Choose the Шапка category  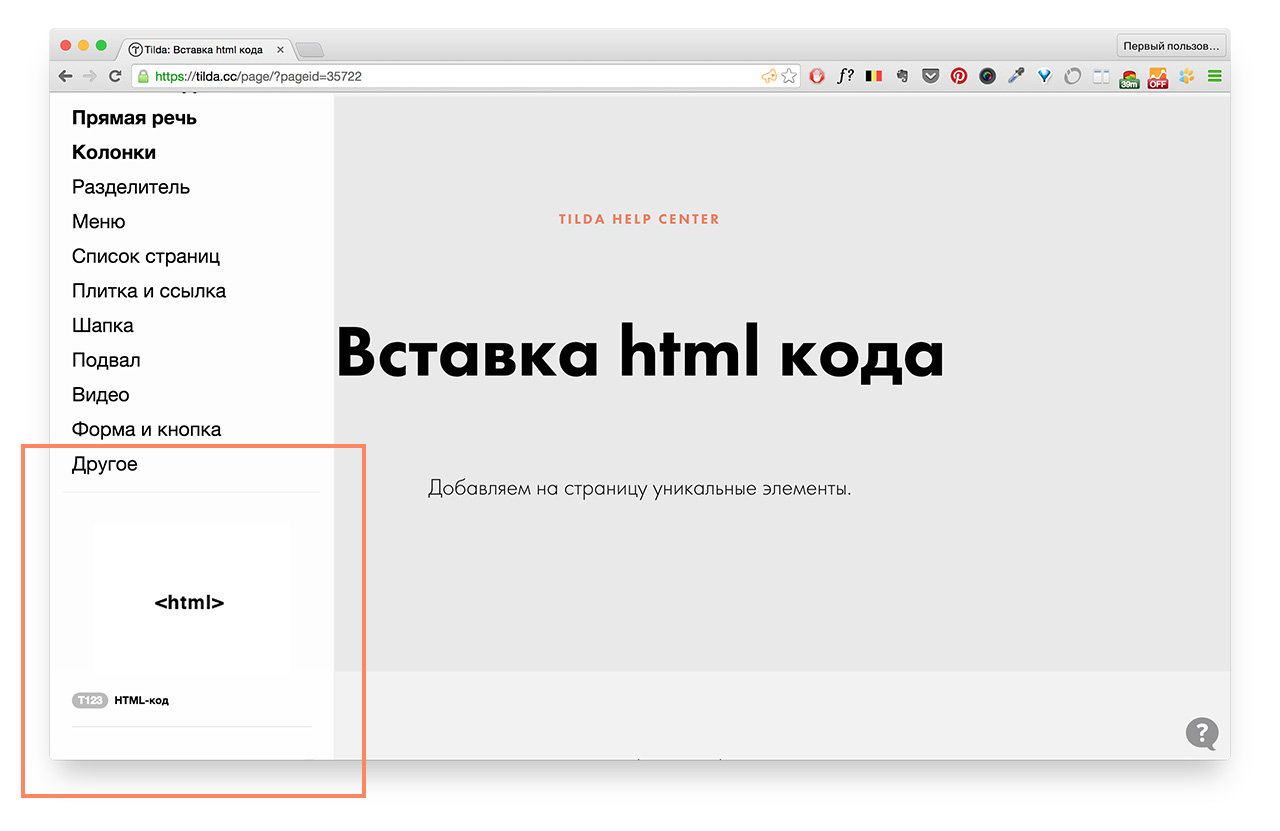(103, 326)
